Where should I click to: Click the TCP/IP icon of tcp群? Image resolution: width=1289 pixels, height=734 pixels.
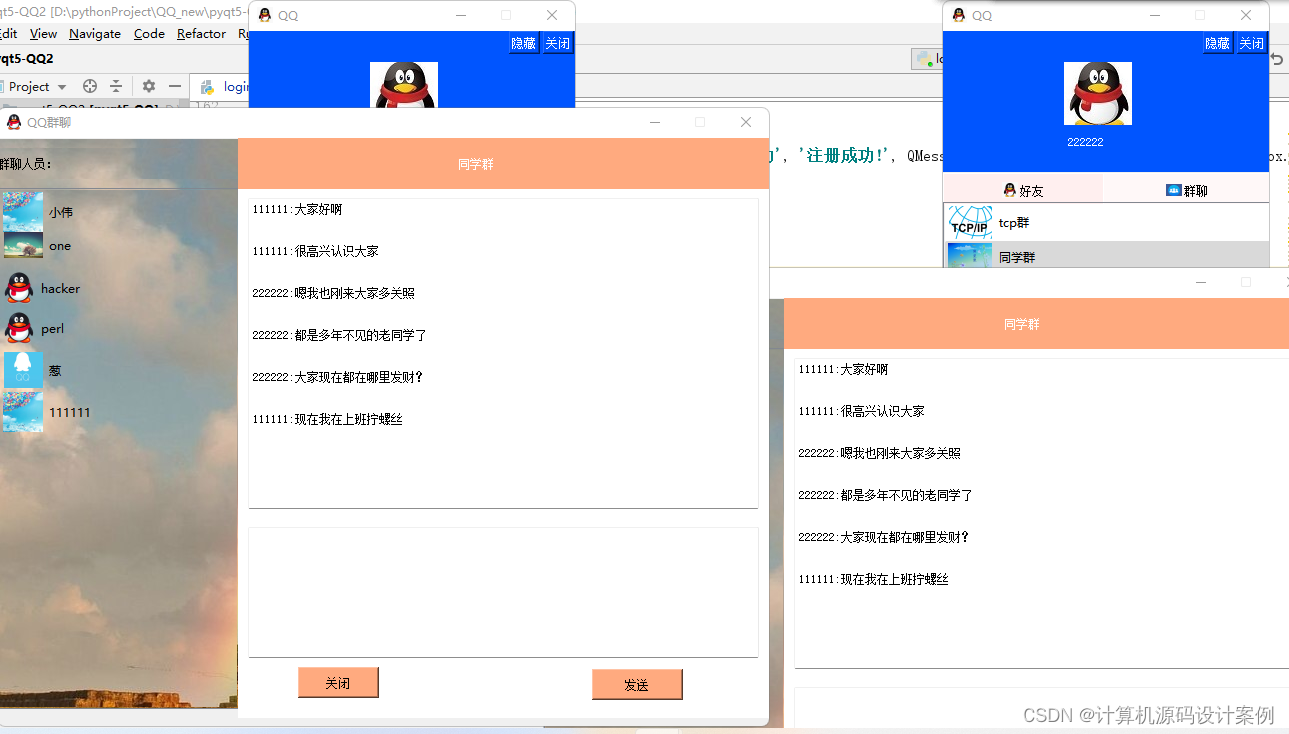[x=969, y=222]
